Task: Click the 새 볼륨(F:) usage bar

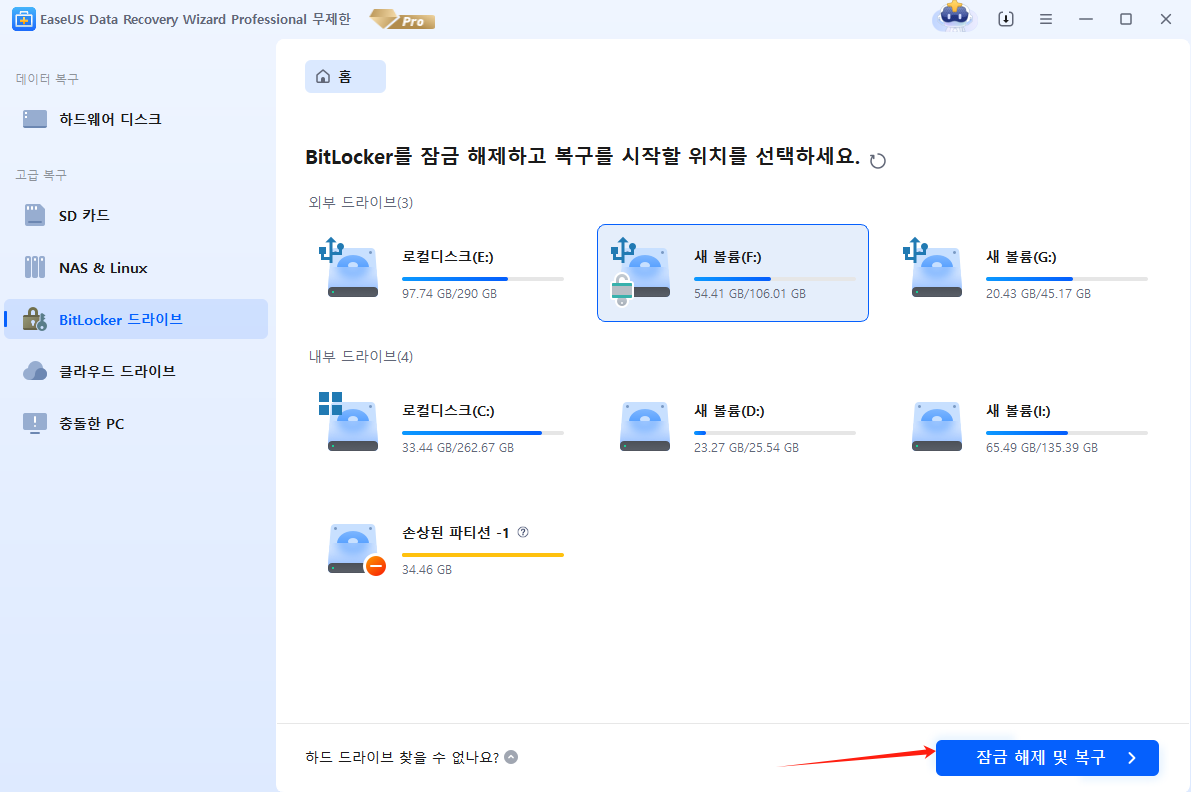Action: tap(775, 279)
